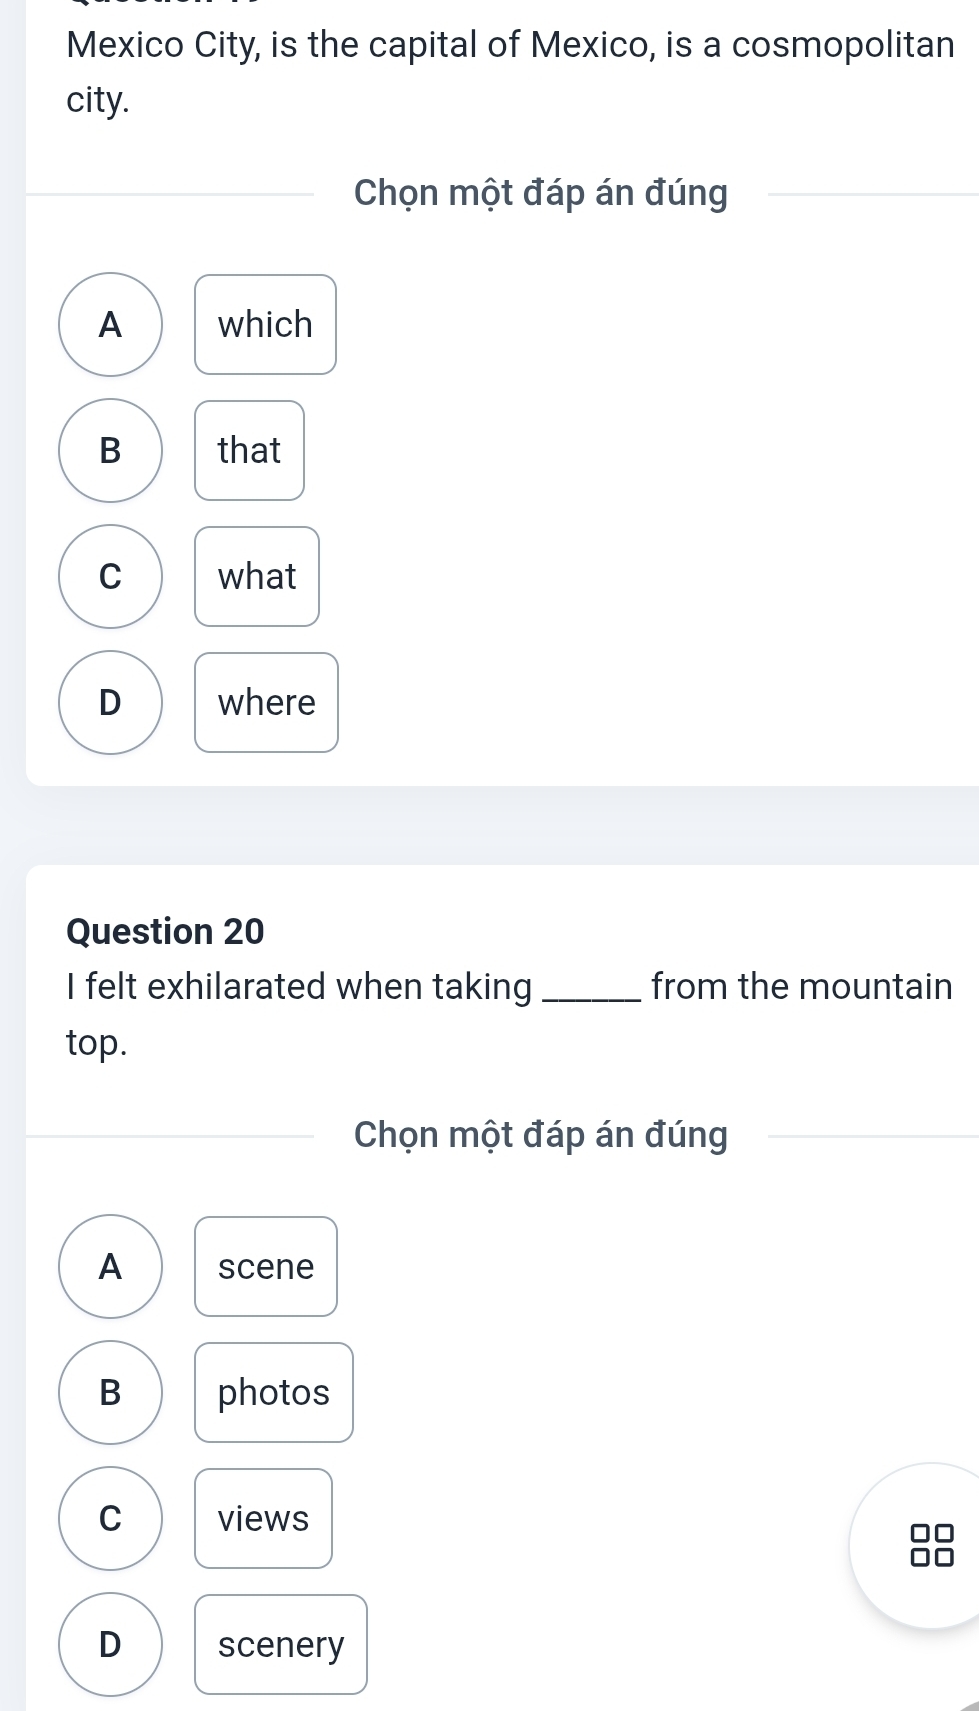
Task: Pick the 'where' answer box
Action: pyautogui.click(x=266, y=702)
